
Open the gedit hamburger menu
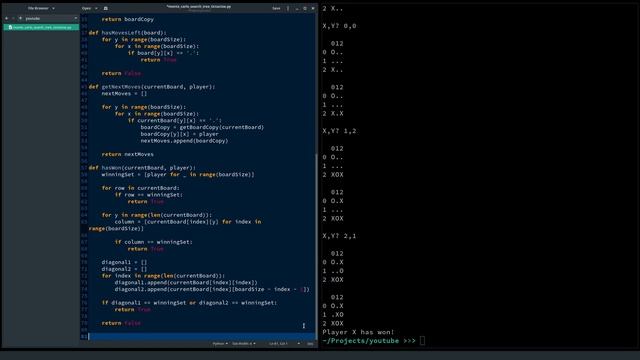click(288, 8)
